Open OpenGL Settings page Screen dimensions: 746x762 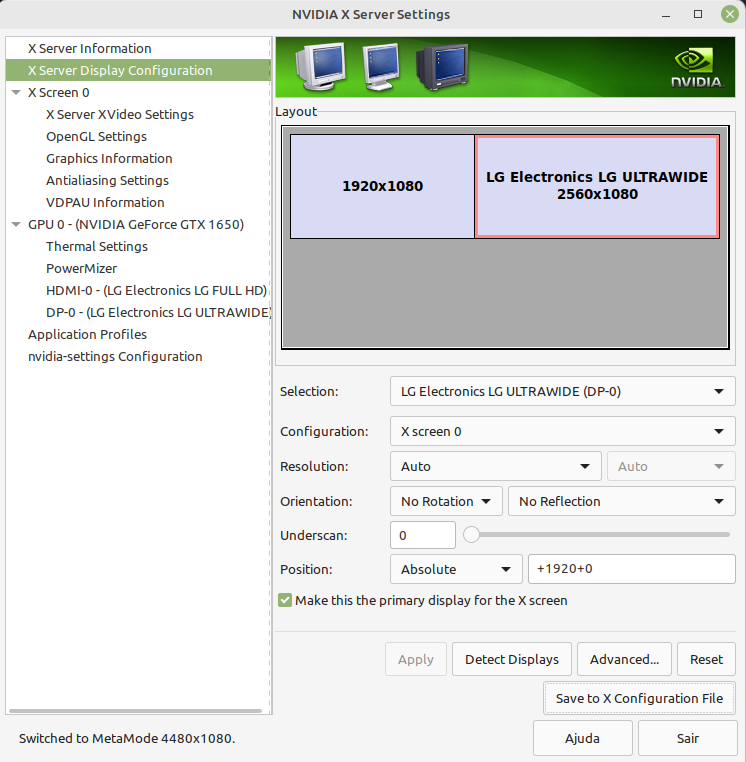point(96,137)
